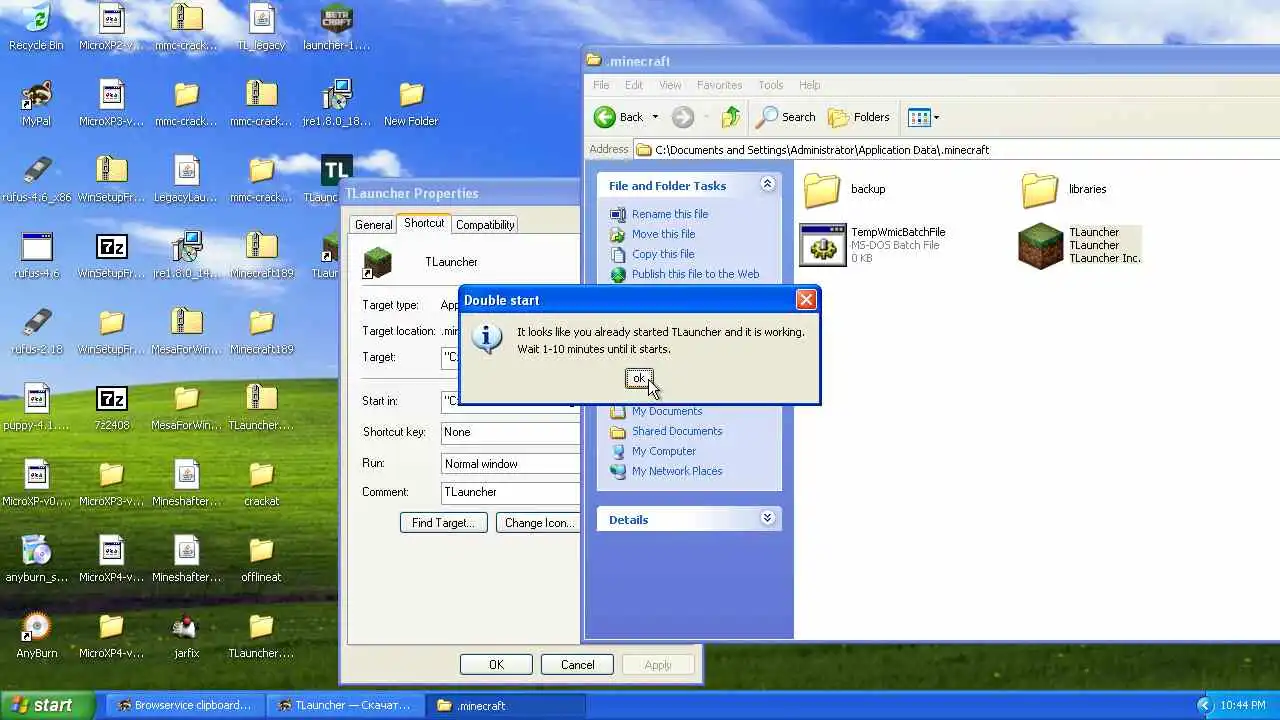This screenshot has width=1280, height=720.
Task: Open My Network Places link
Action: 677,471
